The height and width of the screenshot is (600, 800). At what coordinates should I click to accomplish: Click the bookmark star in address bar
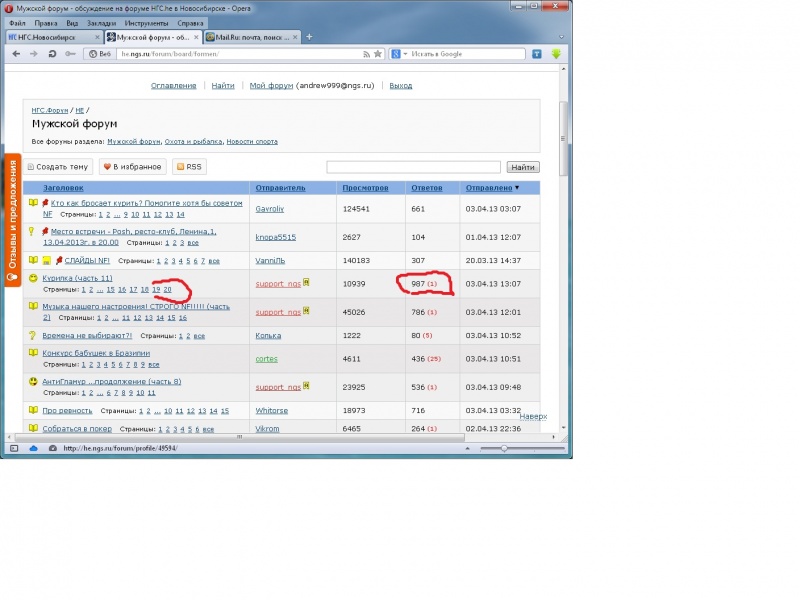378,54
